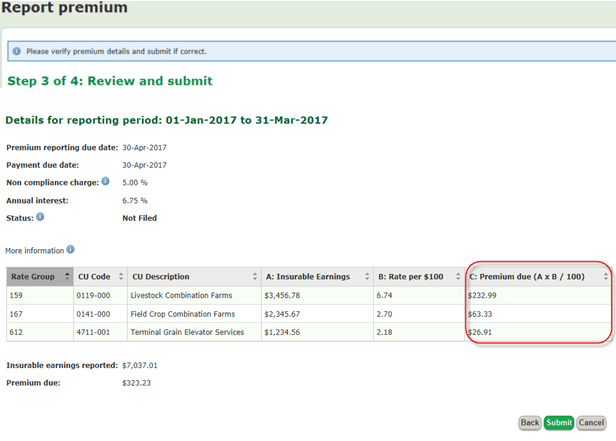The image size is (616, 441).
Task: Click insurable earnings $3,456.78
Action: (282, 295)
